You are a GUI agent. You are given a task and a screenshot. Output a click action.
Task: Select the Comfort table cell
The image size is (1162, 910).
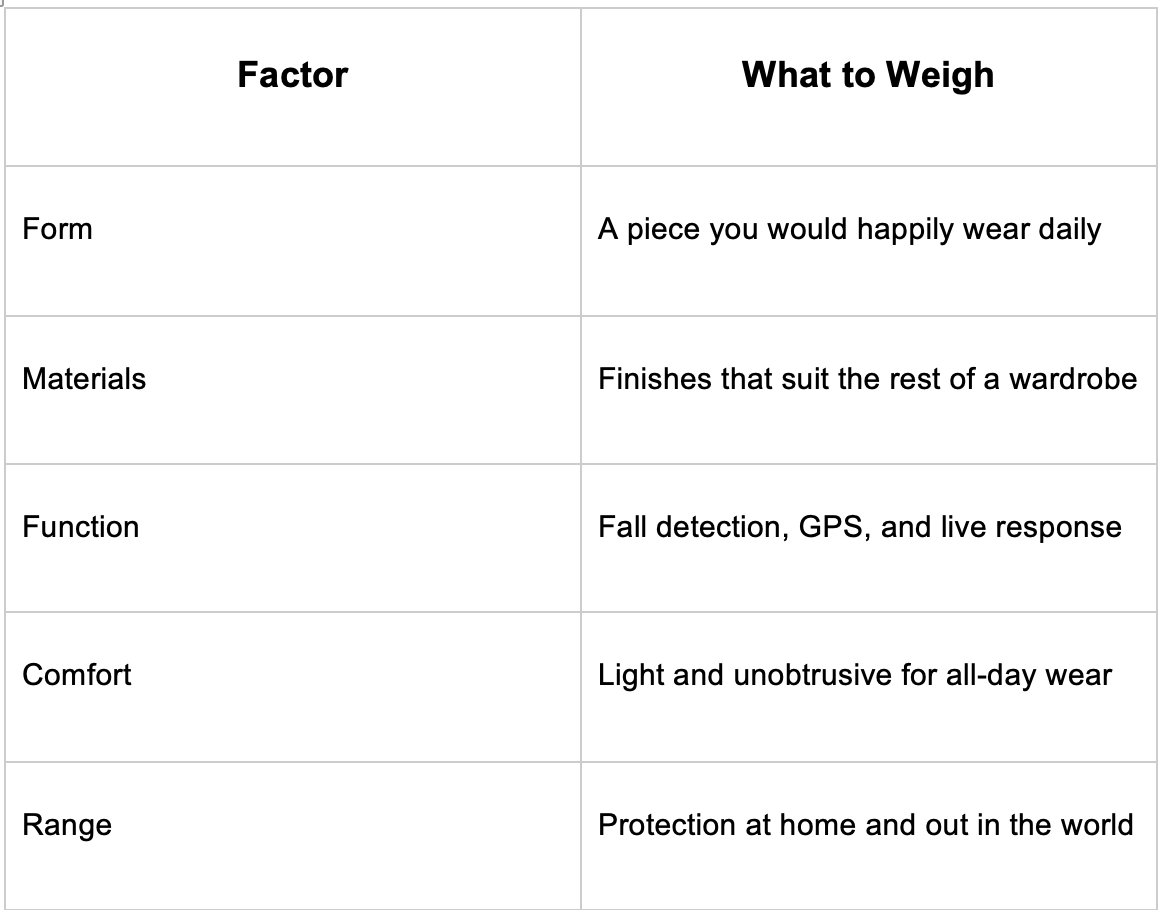[x=293, y=687]
